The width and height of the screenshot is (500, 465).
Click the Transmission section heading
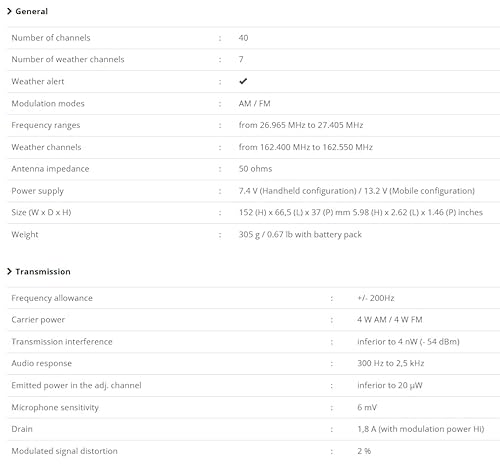click(43, 272)
